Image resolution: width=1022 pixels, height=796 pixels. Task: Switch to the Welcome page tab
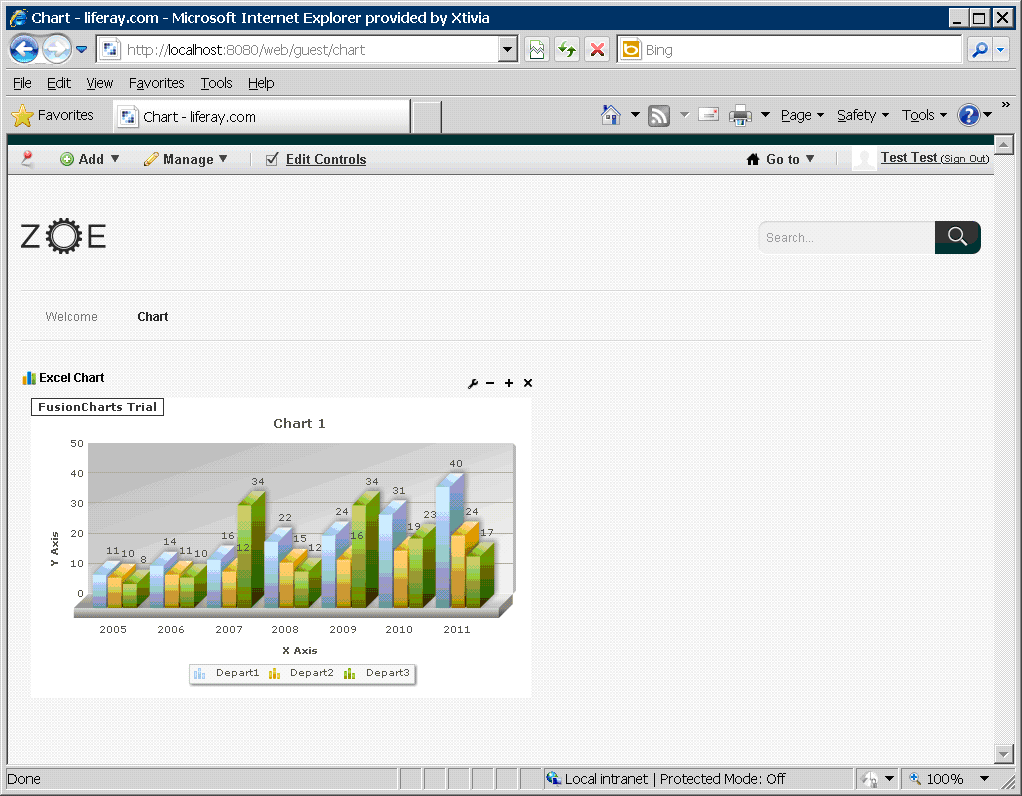(72, 317)
